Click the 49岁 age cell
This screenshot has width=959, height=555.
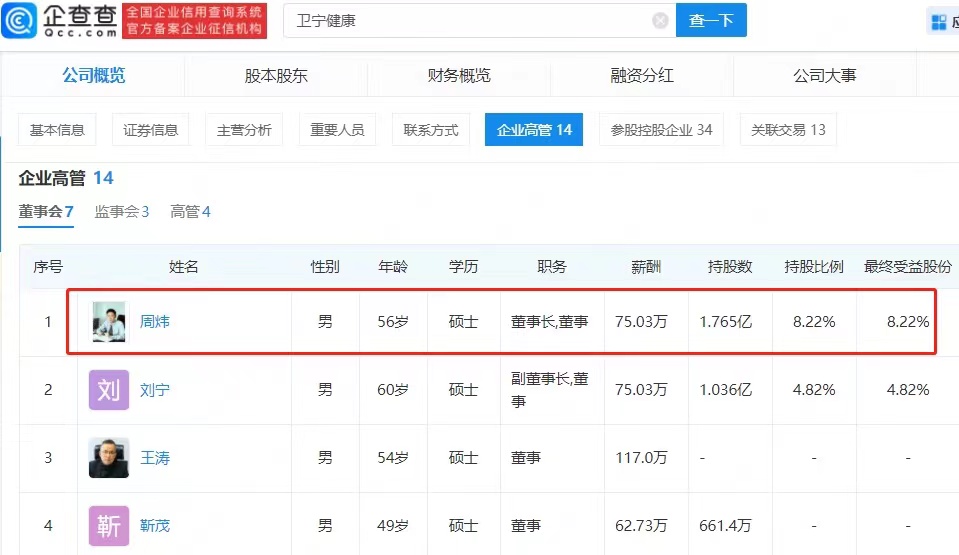[x=393, y=526]
